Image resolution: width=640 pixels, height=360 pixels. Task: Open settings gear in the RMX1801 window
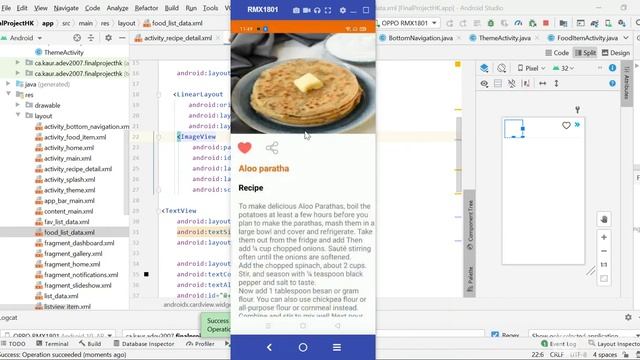pos(342,10)
